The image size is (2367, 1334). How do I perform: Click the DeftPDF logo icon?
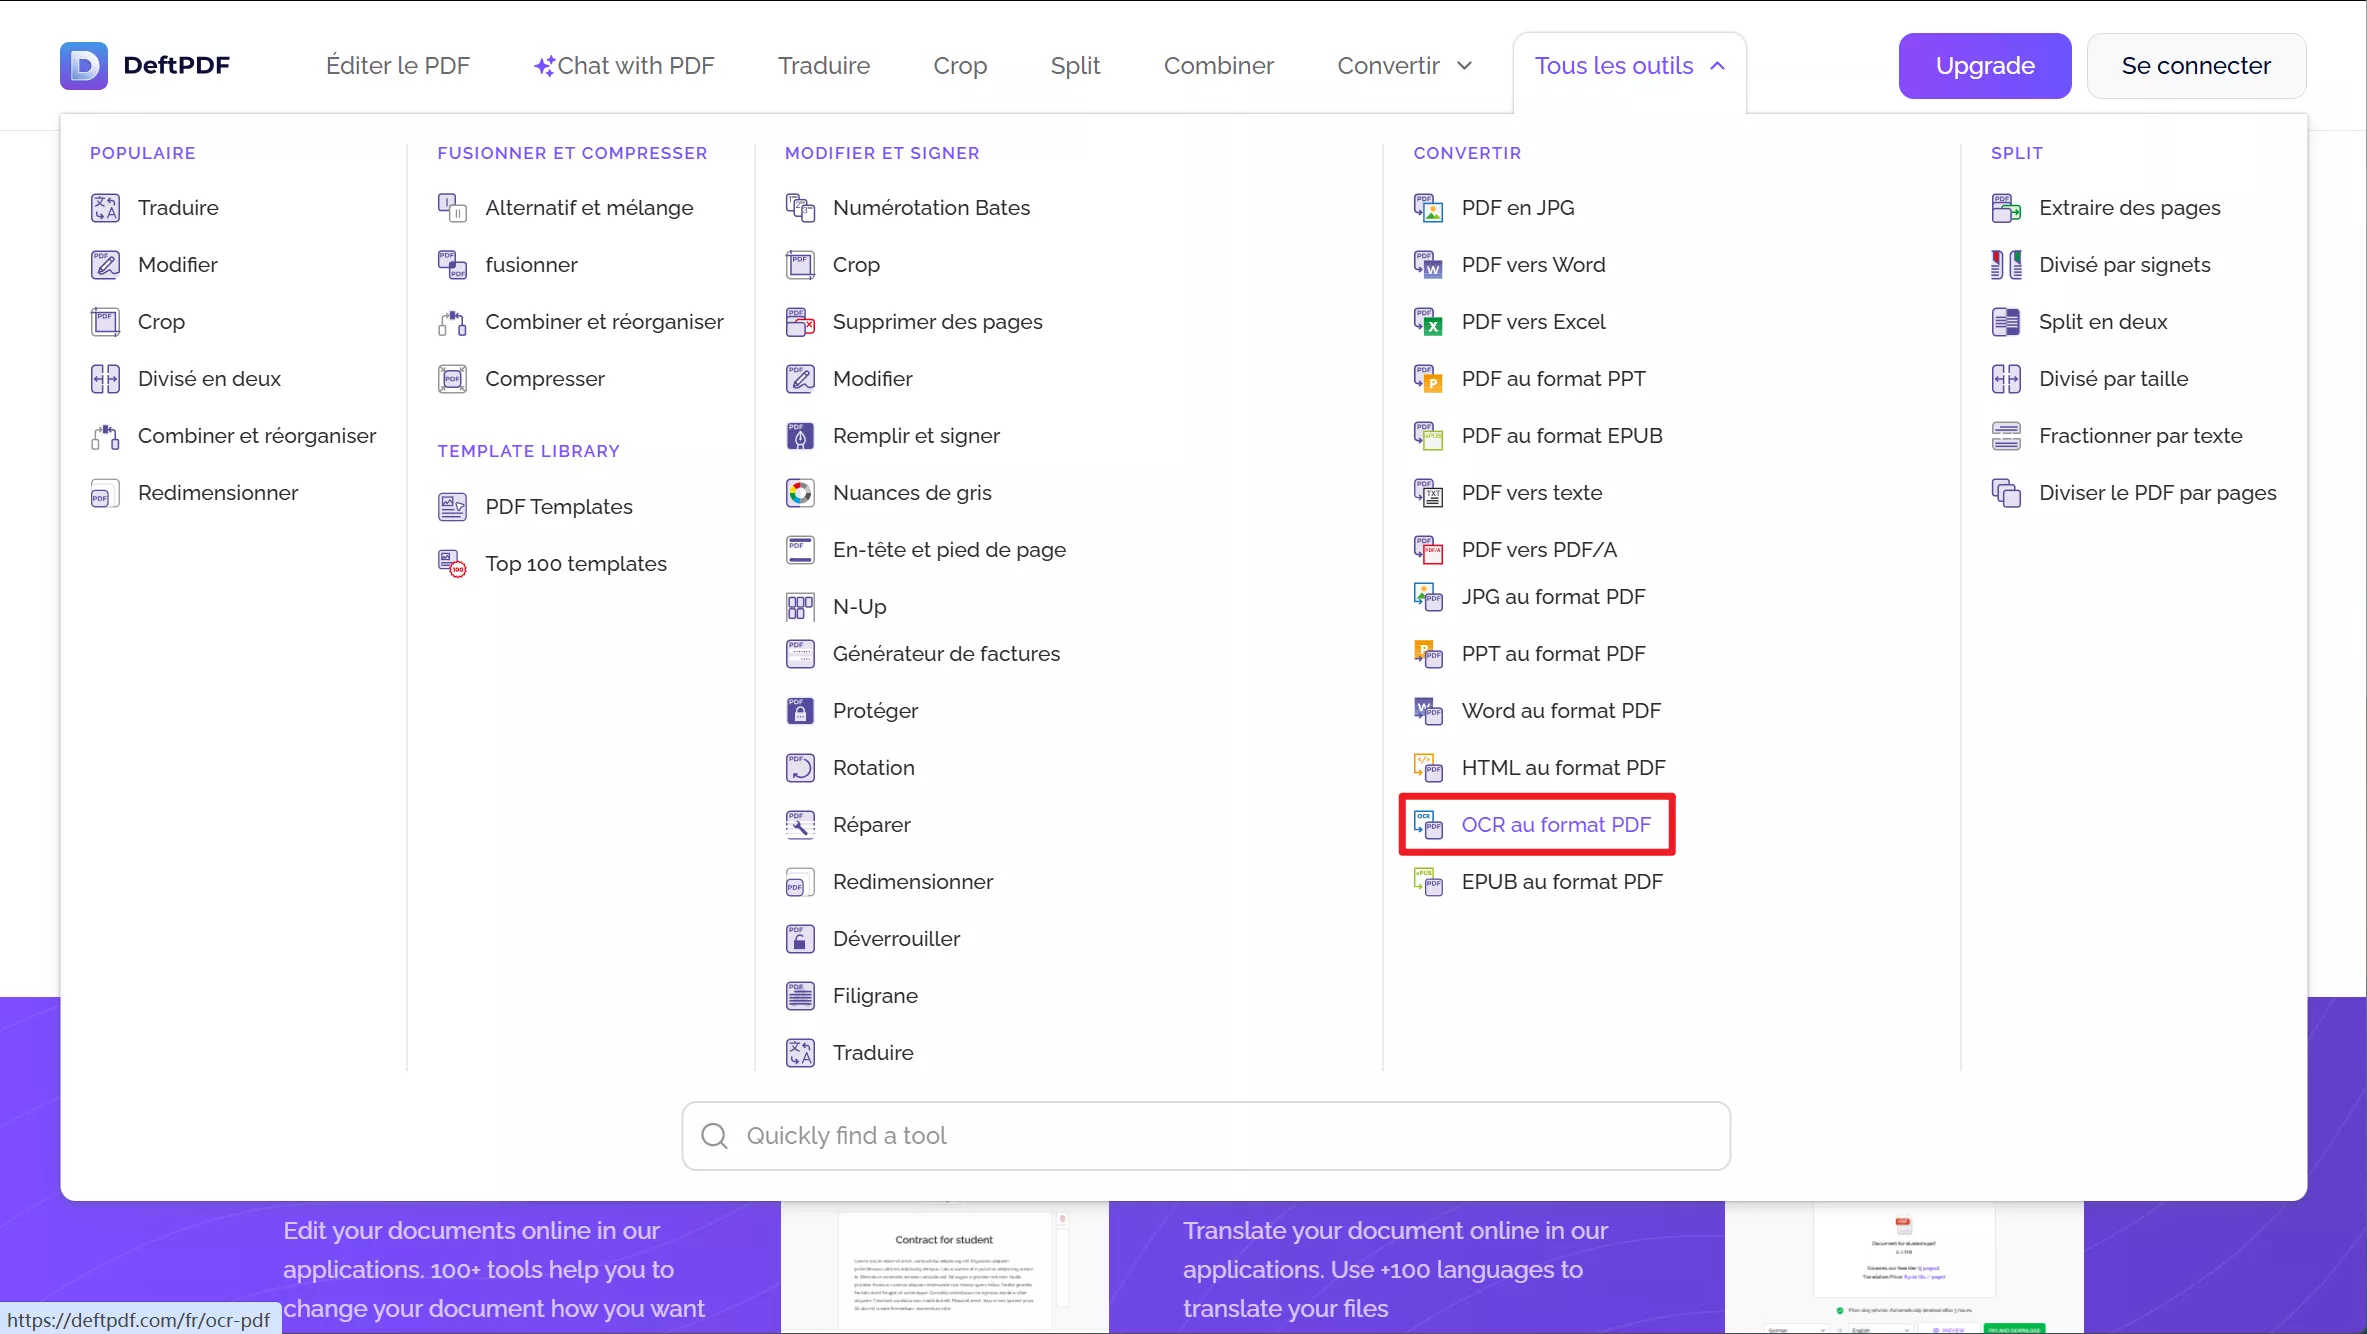[84, 66]
